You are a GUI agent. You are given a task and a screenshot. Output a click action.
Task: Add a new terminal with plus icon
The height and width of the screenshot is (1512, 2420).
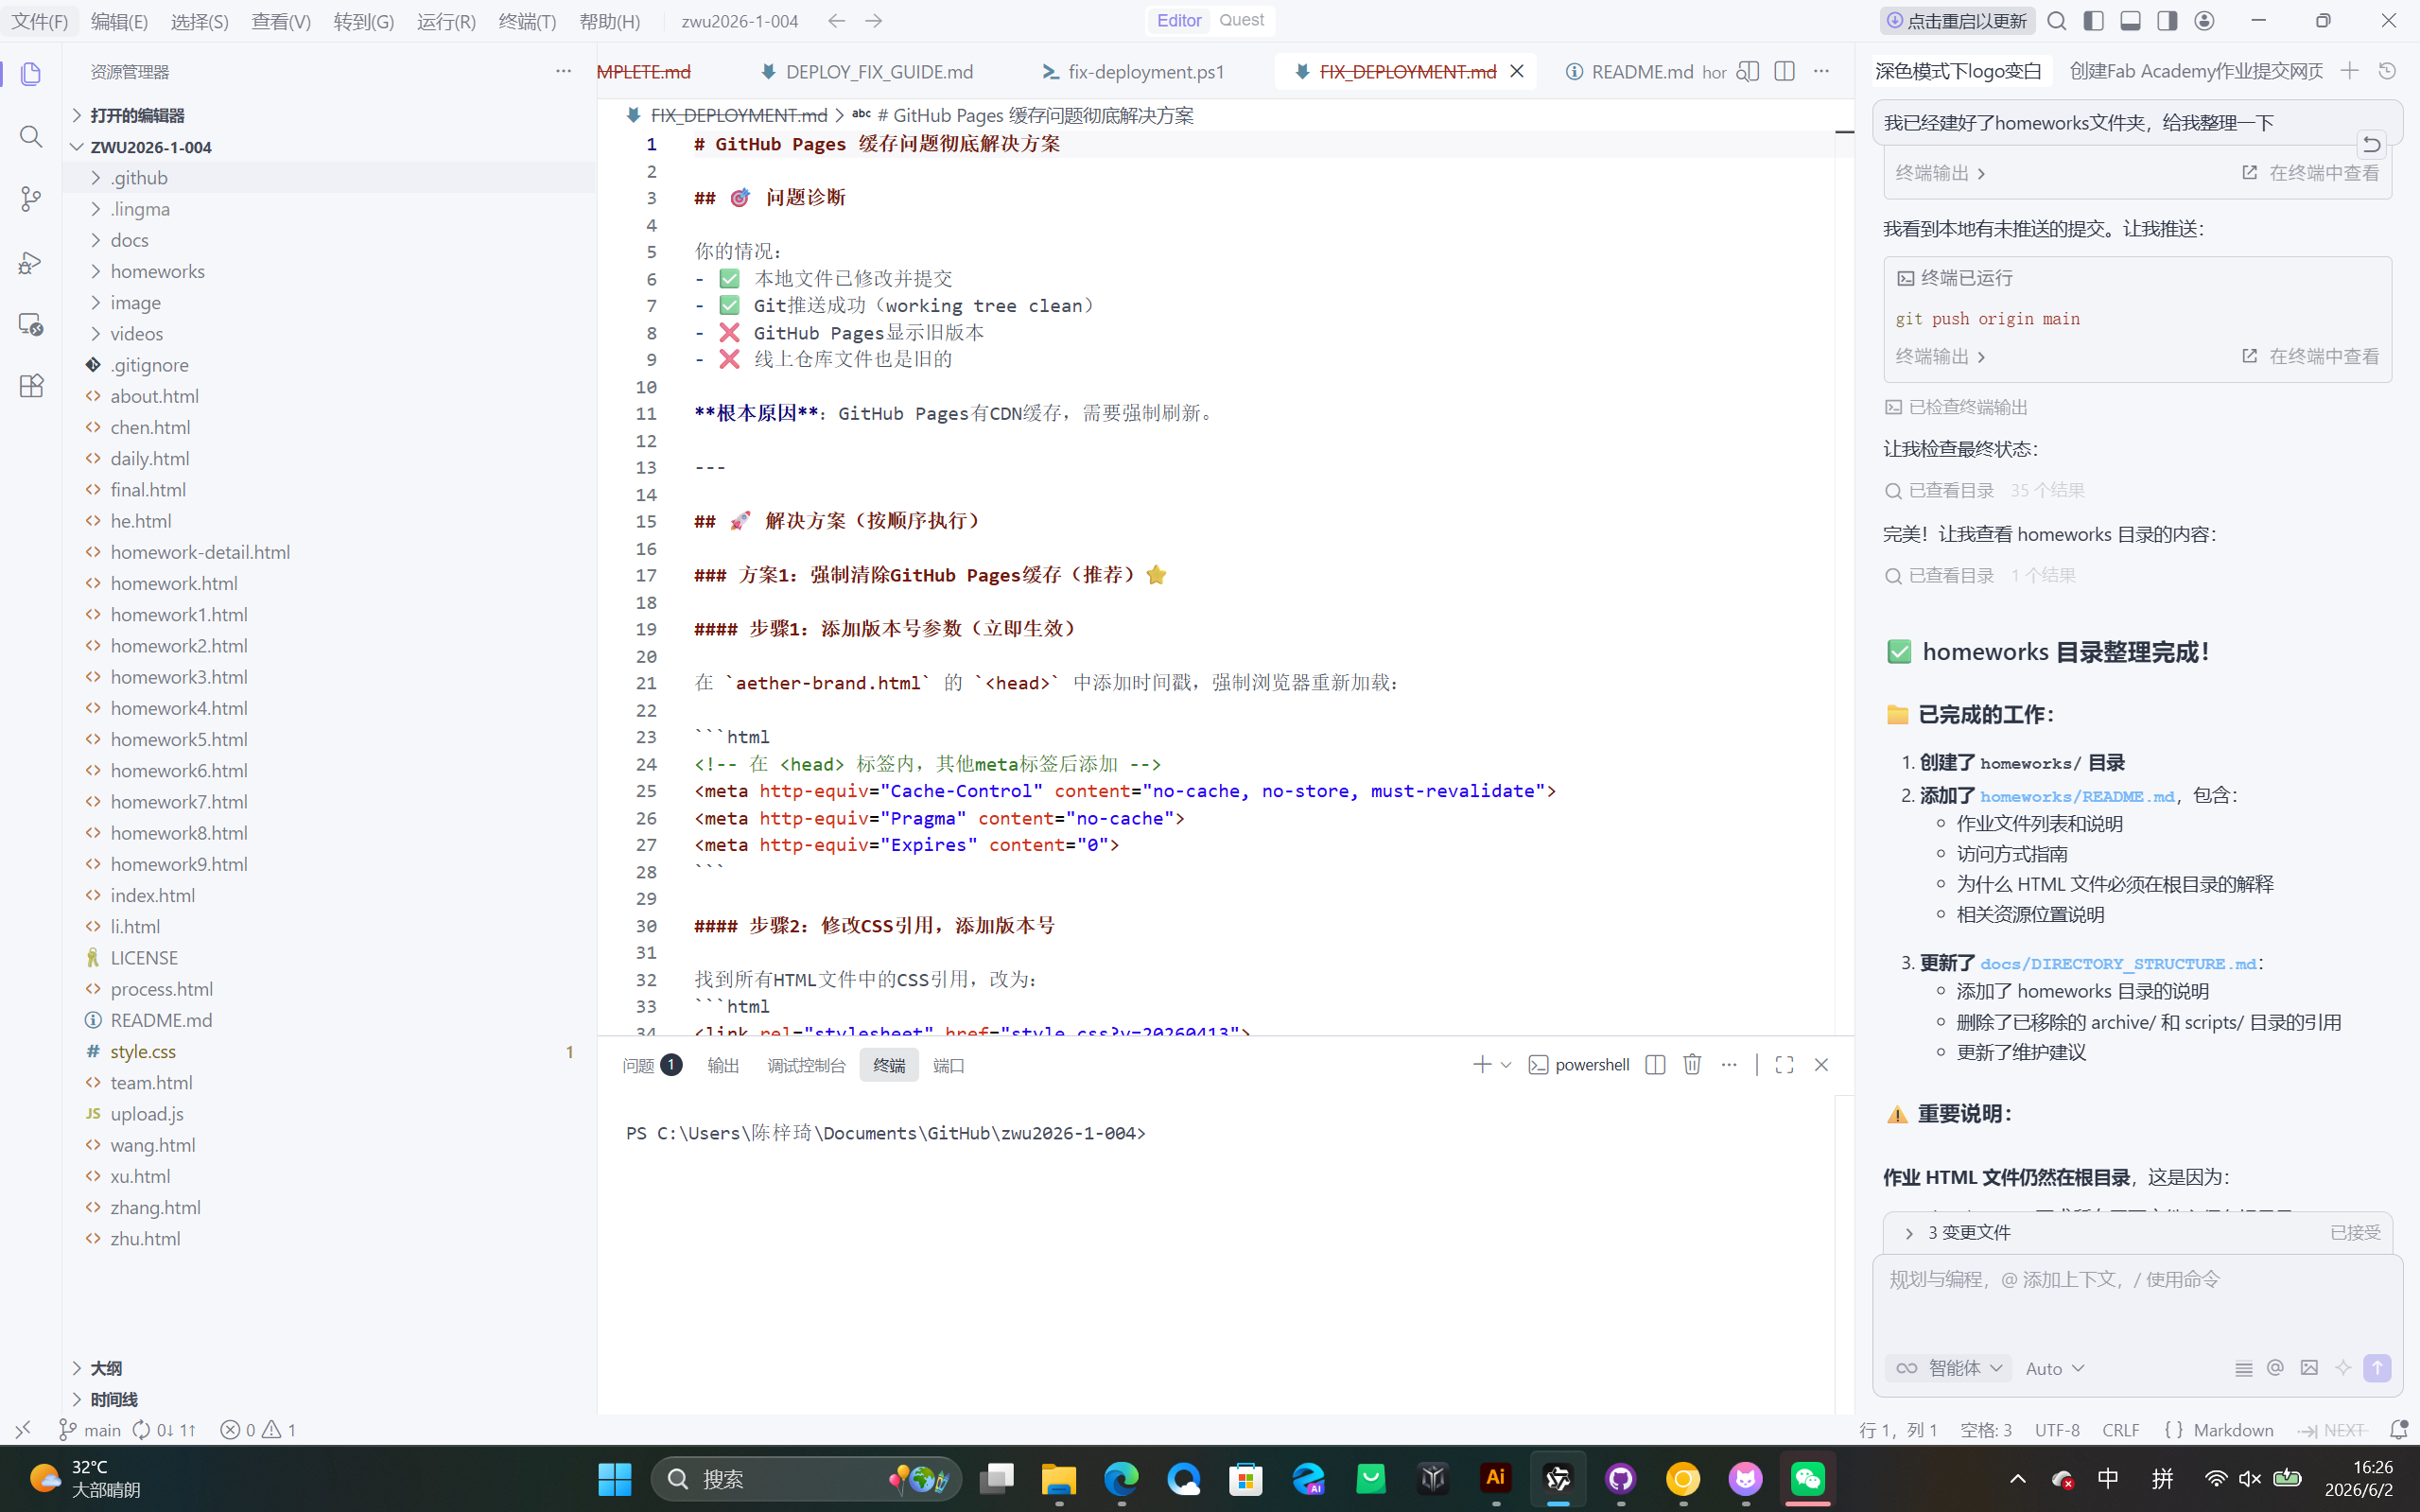1482,1065
